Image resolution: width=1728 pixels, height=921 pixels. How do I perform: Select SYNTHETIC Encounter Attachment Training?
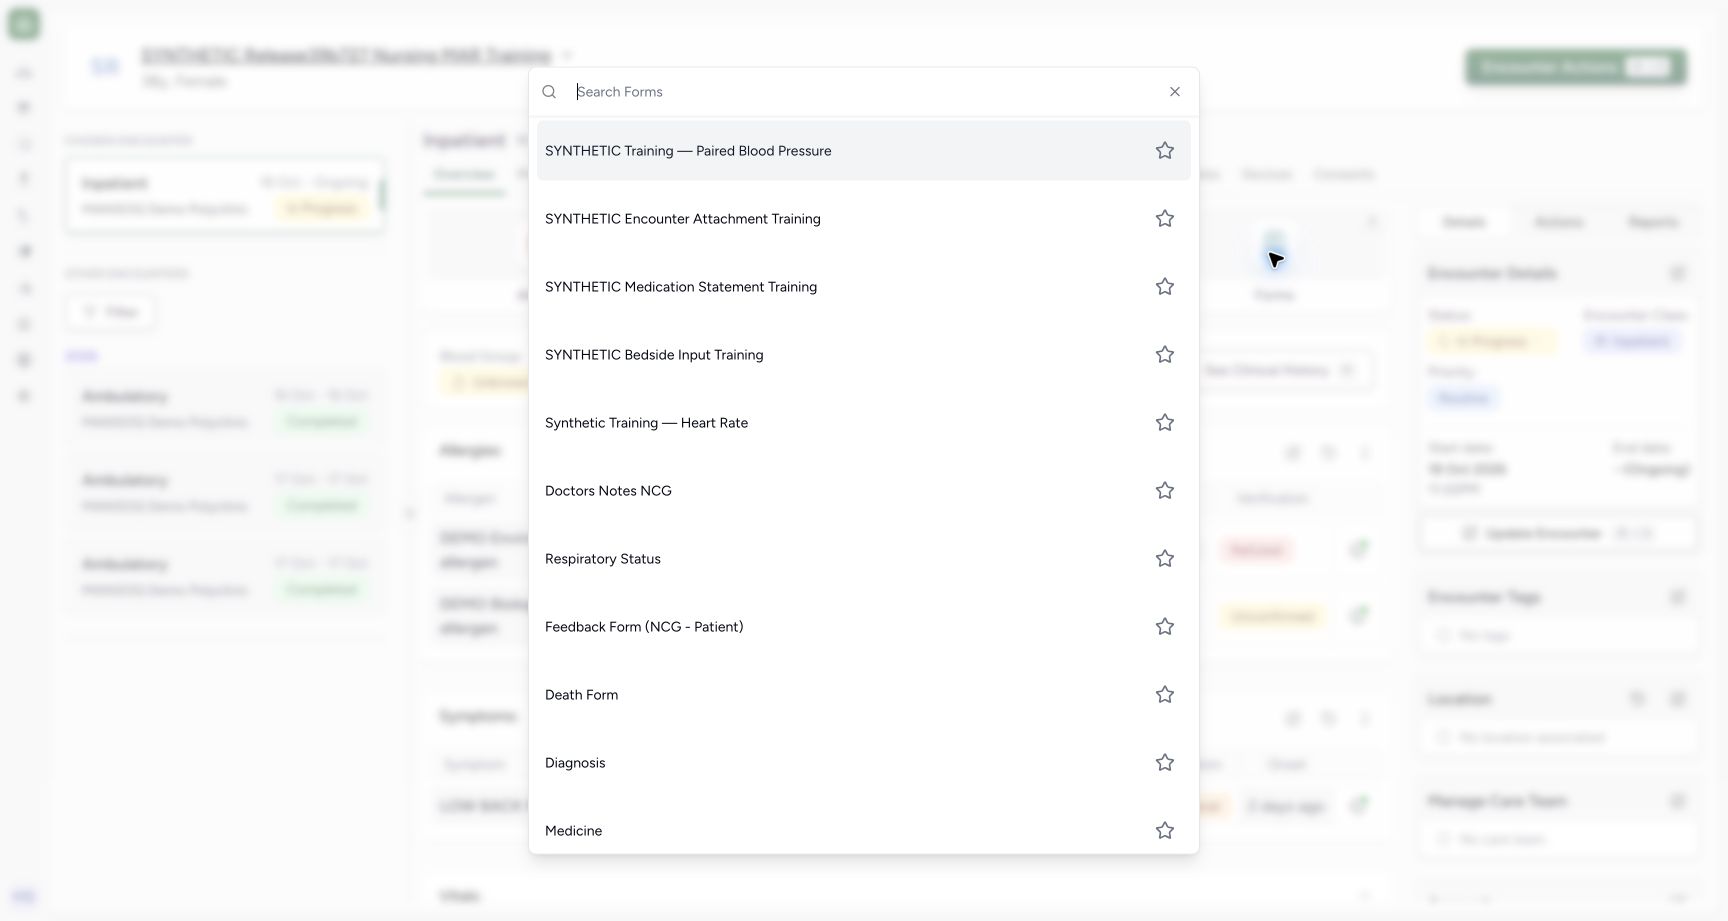pyautogui.click(x=864, y=219)
